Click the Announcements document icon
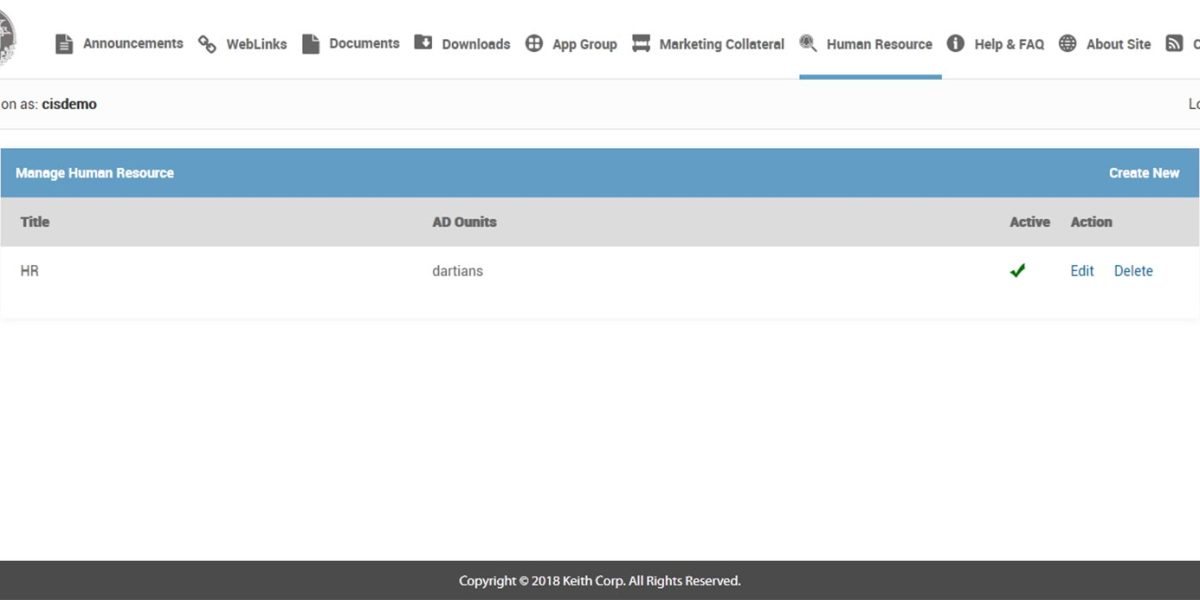 pyautogui.click(x=64, y=43)
